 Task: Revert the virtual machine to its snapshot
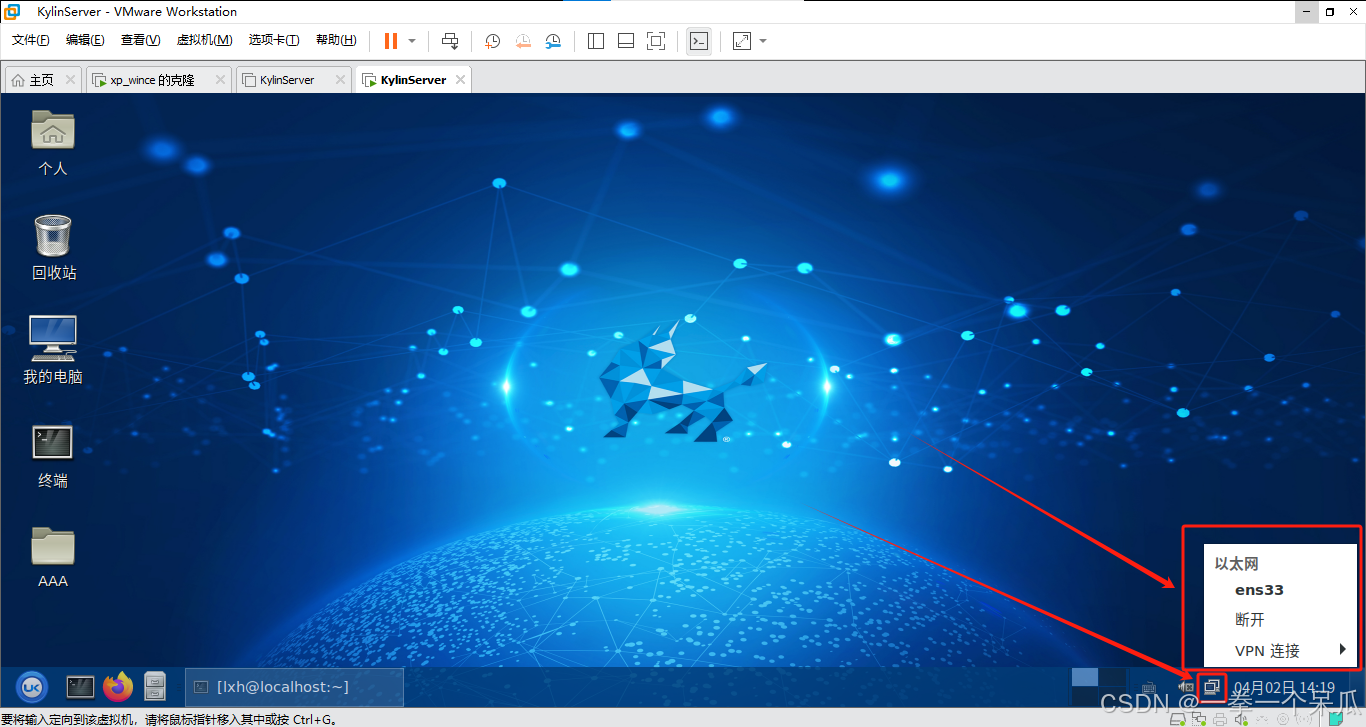coord(523,41)
